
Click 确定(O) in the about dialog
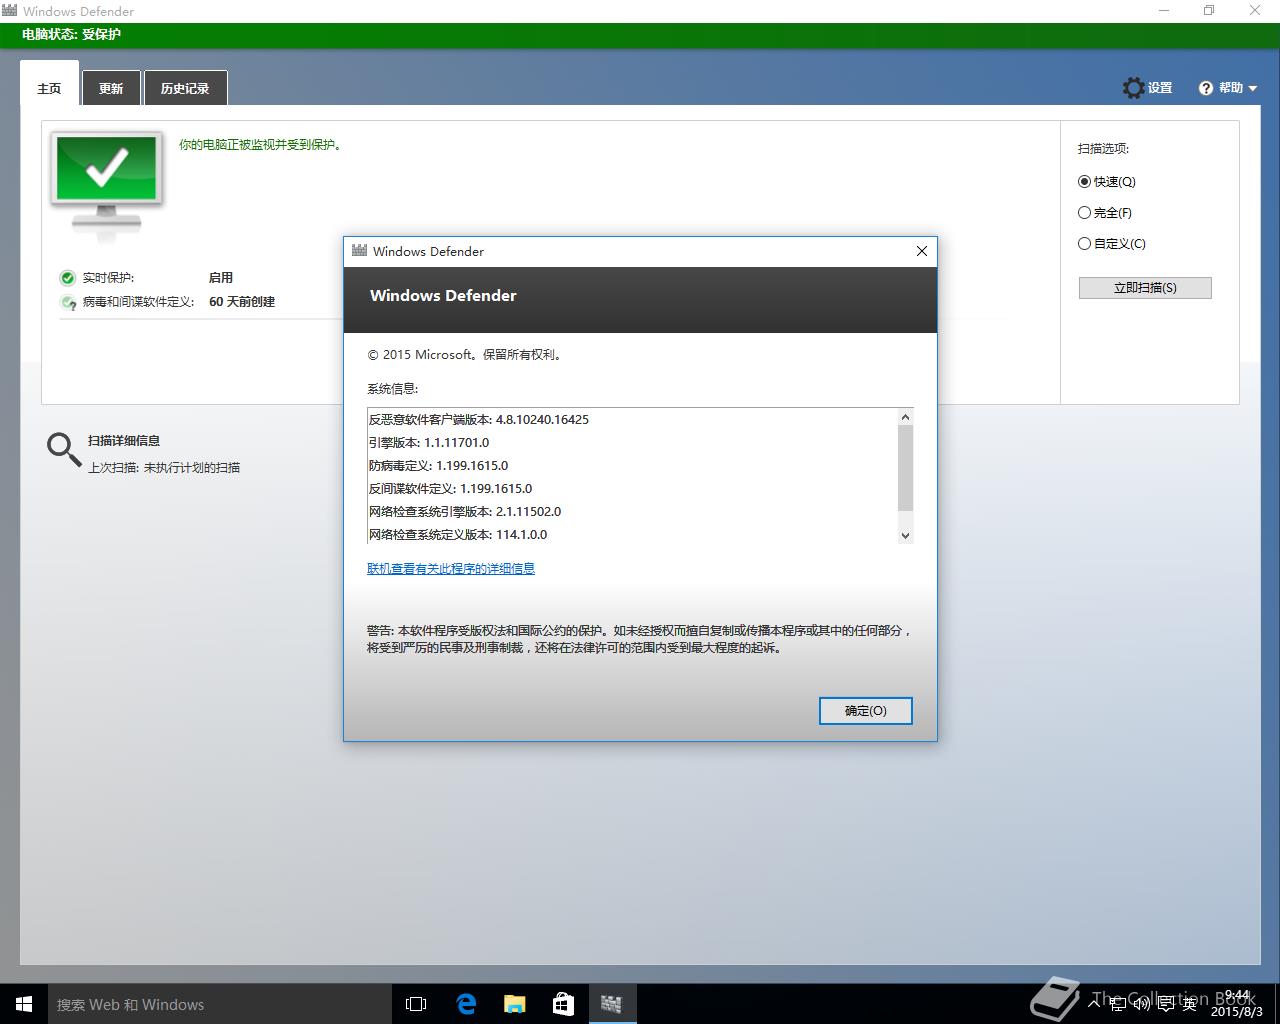[866, 711]
